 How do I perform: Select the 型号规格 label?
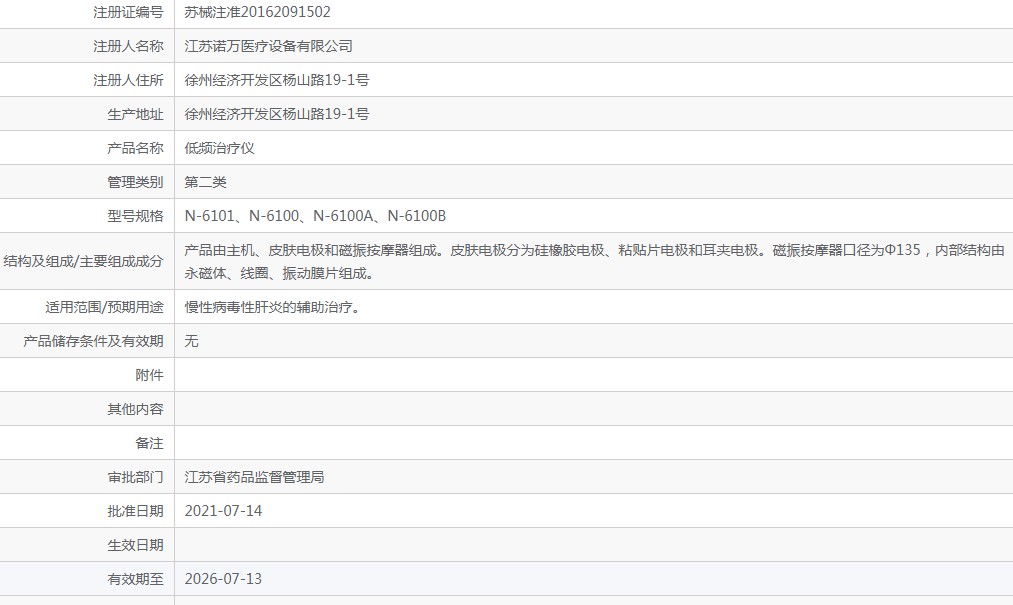coord(135,216)
